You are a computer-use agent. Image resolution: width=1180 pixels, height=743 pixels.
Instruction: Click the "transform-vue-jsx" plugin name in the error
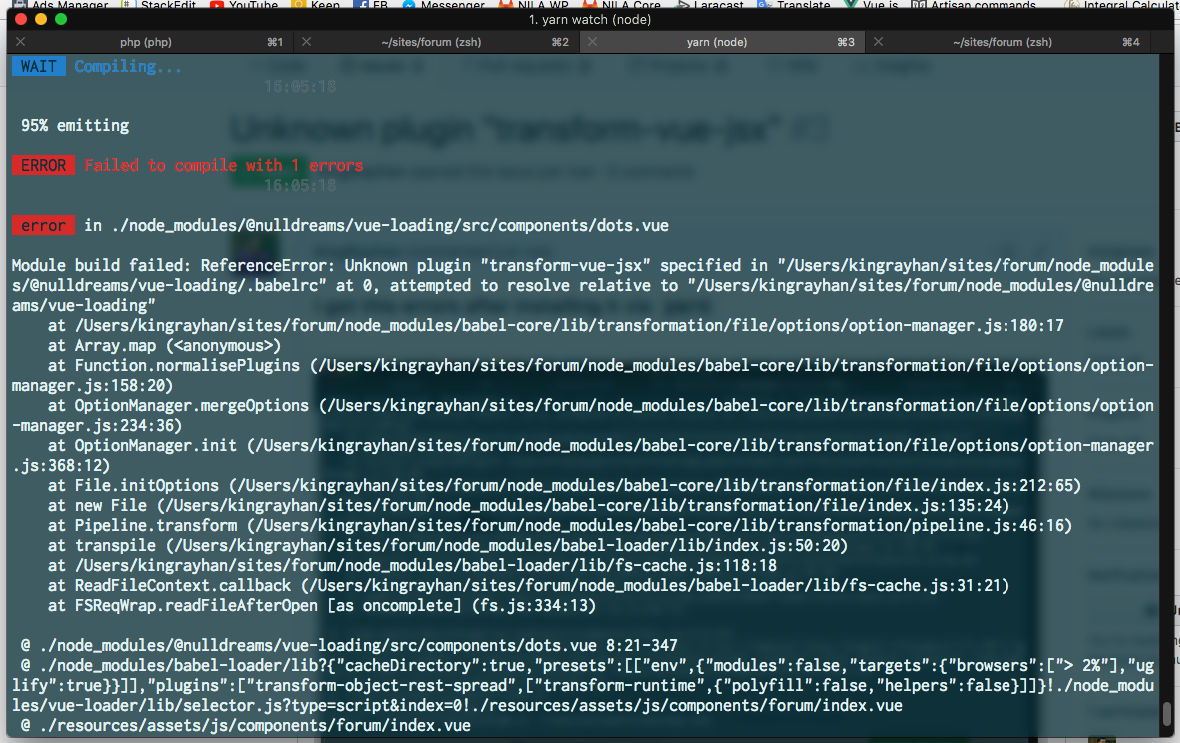point(565,266)
